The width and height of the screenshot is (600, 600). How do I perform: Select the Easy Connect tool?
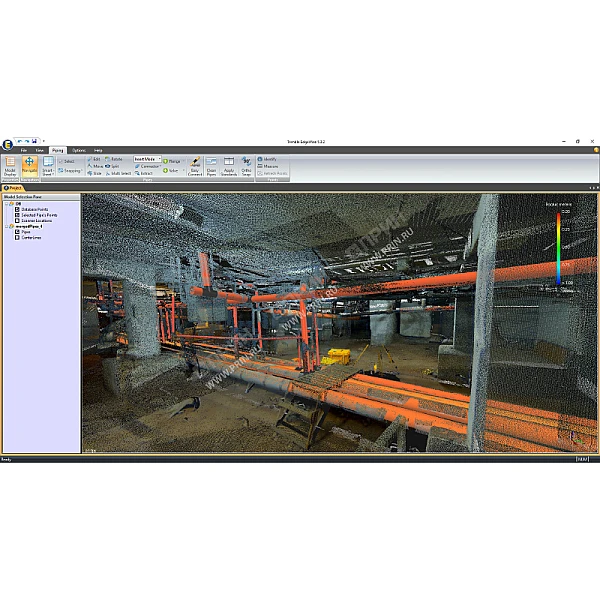(x=195, y=164)
